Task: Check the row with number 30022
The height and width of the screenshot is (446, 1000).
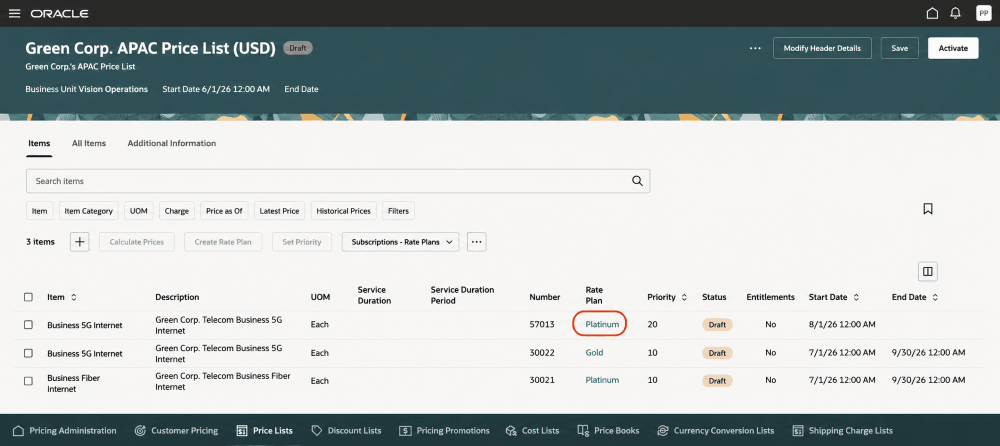Action: [x=28, y=353]
